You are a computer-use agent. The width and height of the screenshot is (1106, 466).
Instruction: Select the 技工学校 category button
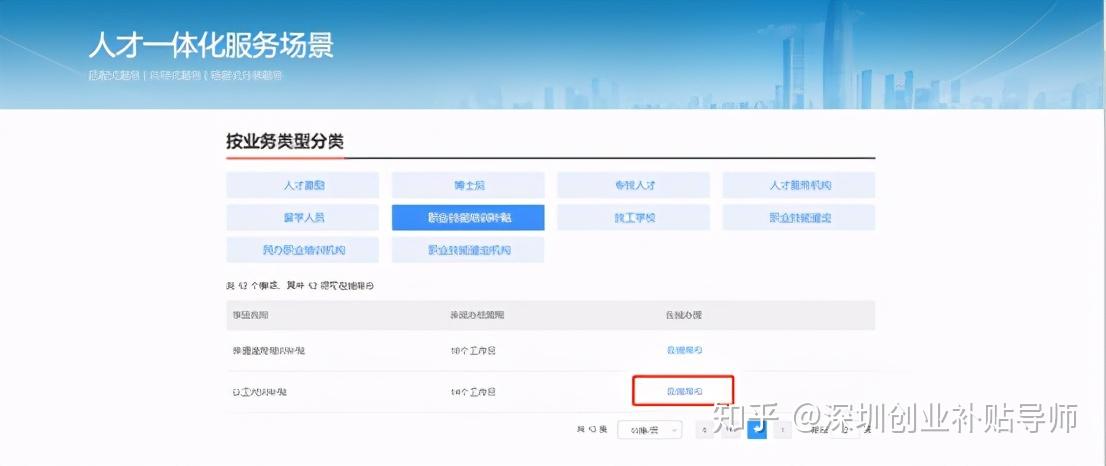(x=633, y=218)
